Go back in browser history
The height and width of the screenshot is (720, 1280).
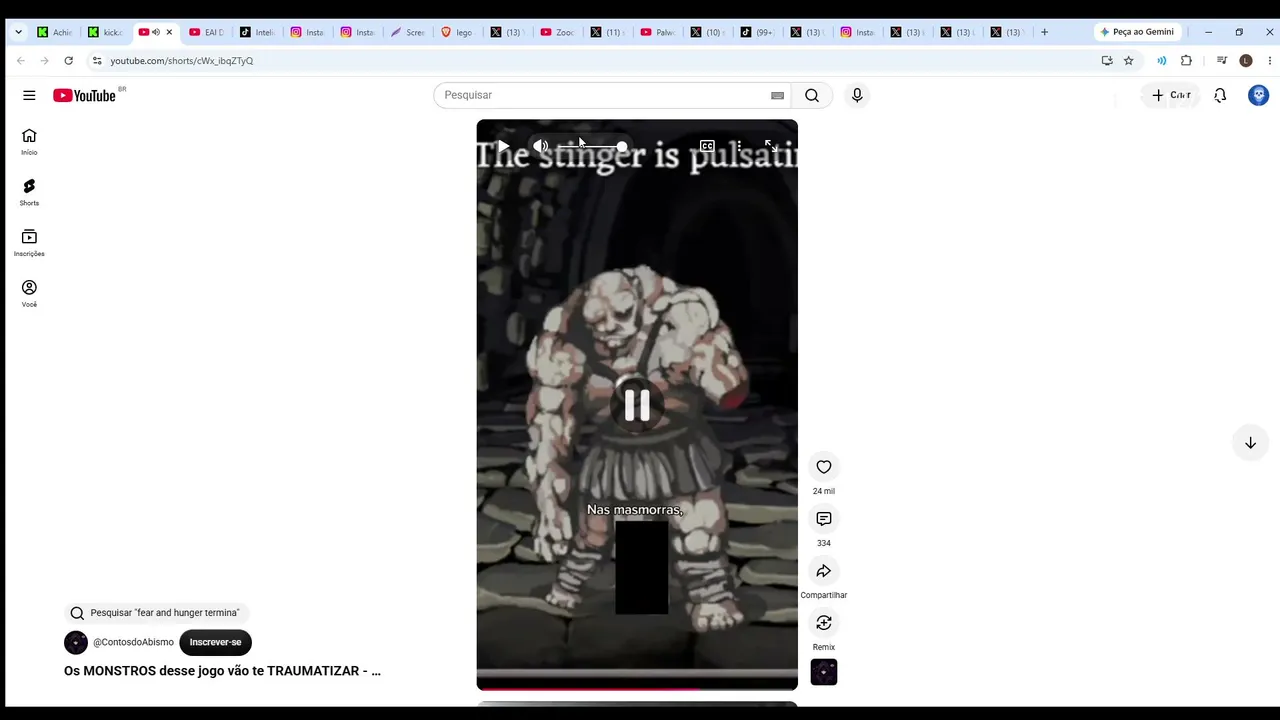point(20,61)
